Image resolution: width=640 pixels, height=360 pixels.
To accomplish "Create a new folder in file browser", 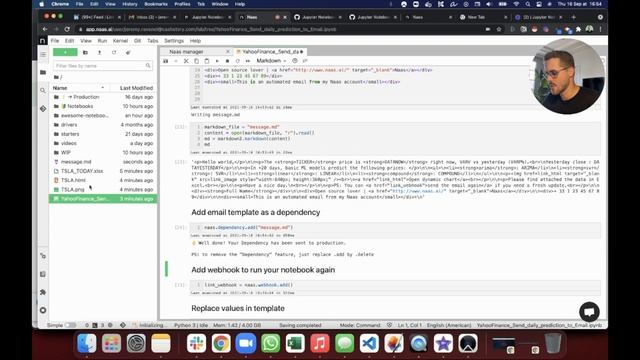I will [85, 52].
